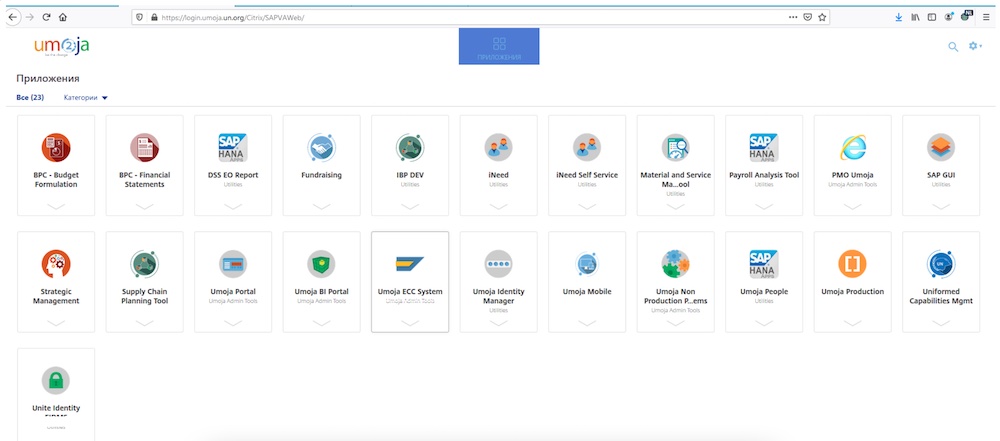Viewport: 1000px width, 441px height.
Task: Open the Uniformed Capabilities Mgmt icon
Action: click(941, 264)
